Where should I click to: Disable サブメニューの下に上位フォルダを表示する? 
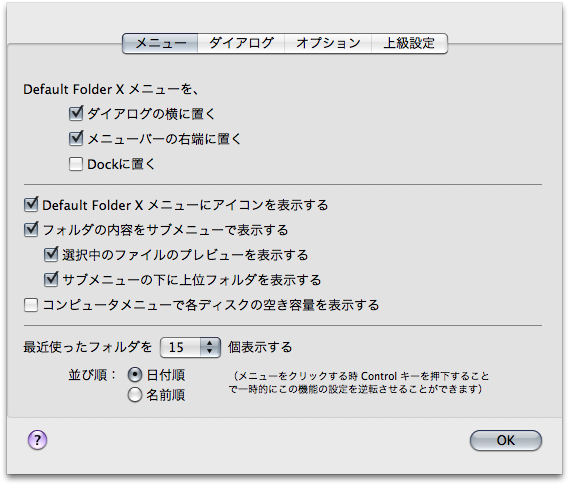(x=51, y=280)
